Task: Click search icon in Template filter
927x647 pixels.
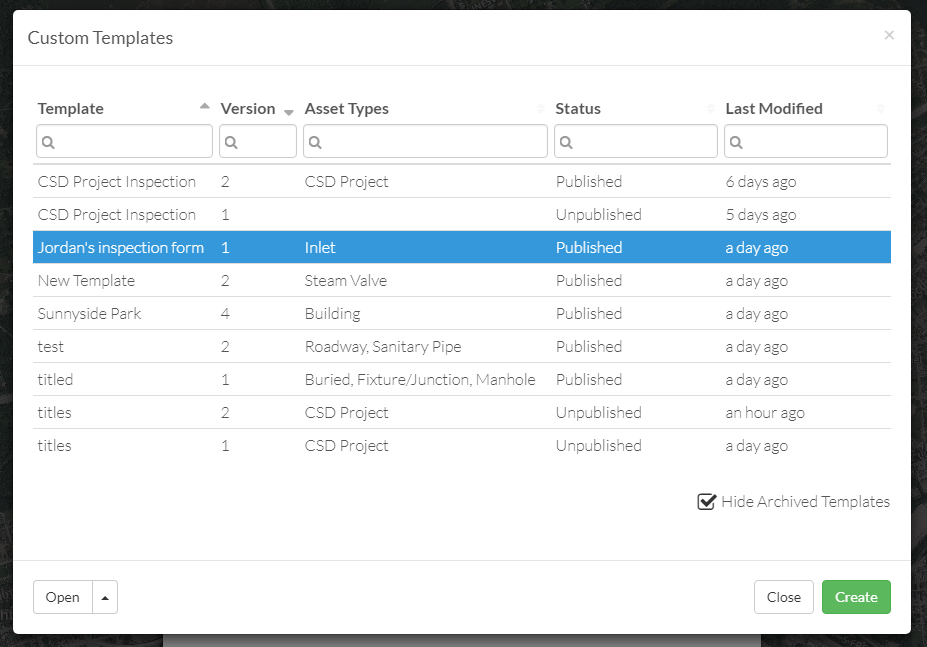Action: [48, 142]
